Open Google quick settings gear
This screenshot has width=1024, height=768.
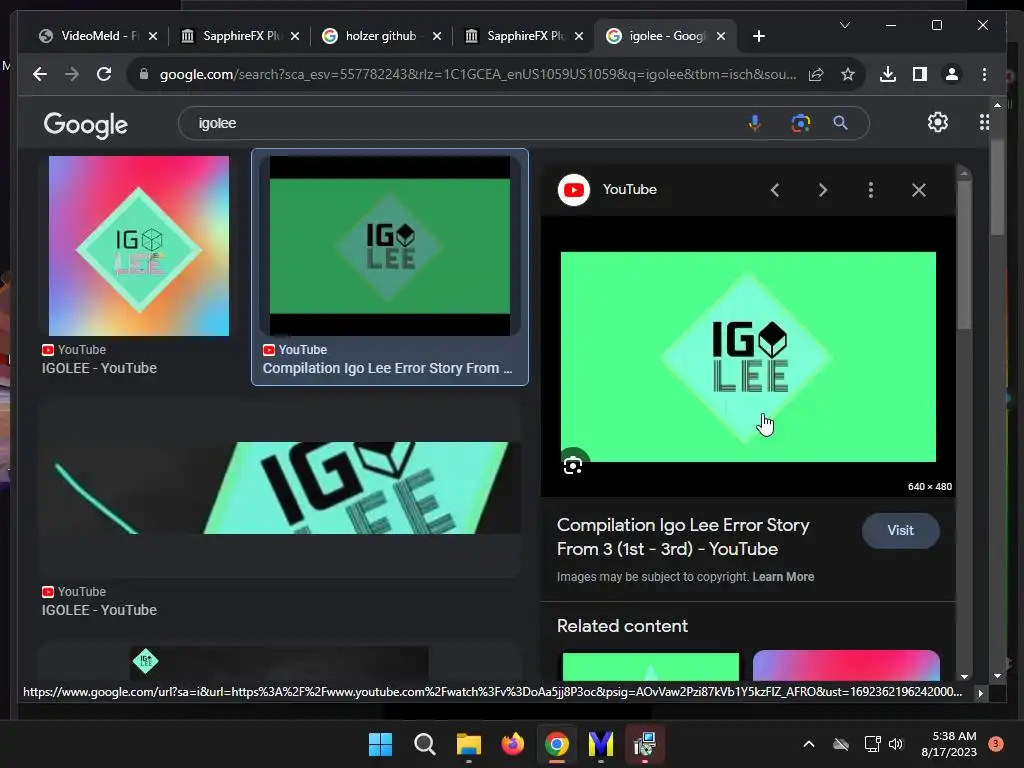pos(938,122)
